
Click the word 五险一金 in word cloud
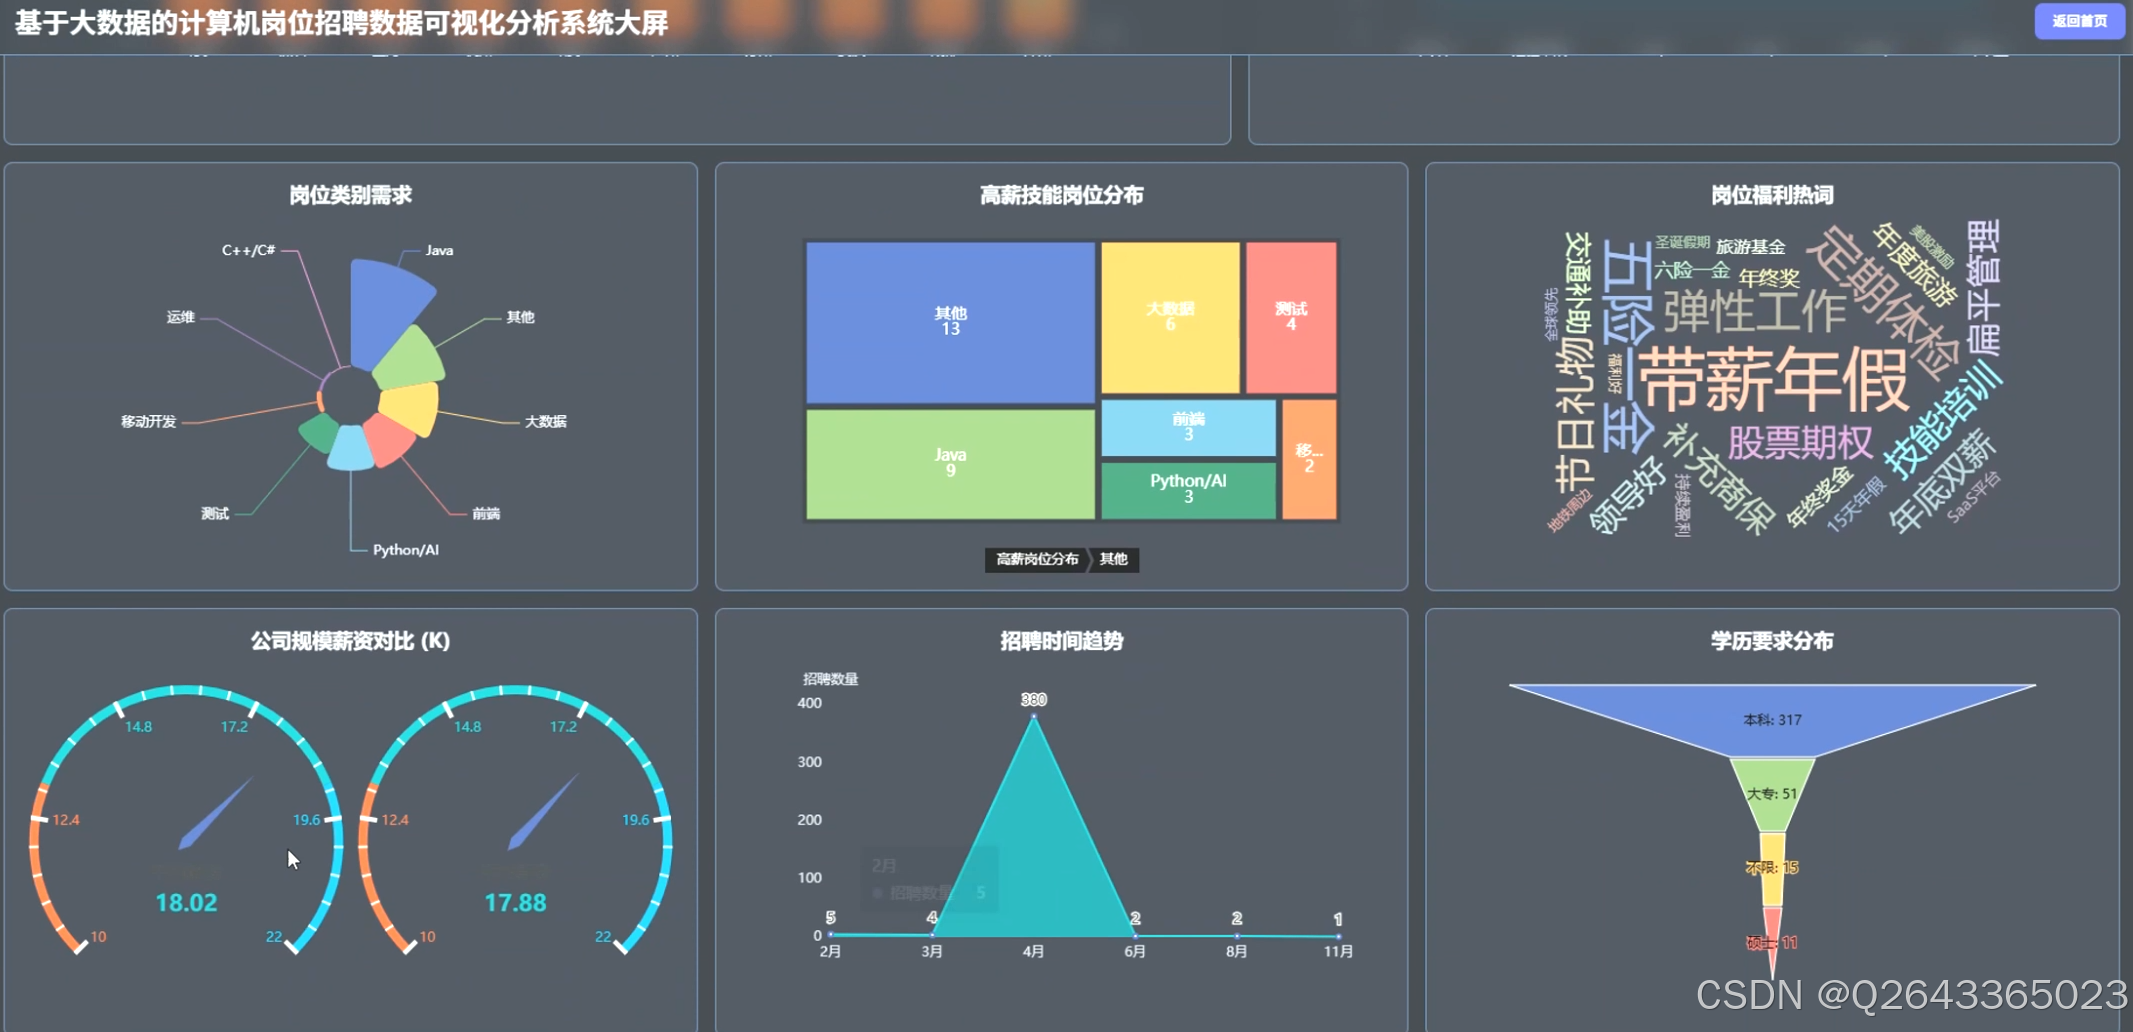(1627, 345)
